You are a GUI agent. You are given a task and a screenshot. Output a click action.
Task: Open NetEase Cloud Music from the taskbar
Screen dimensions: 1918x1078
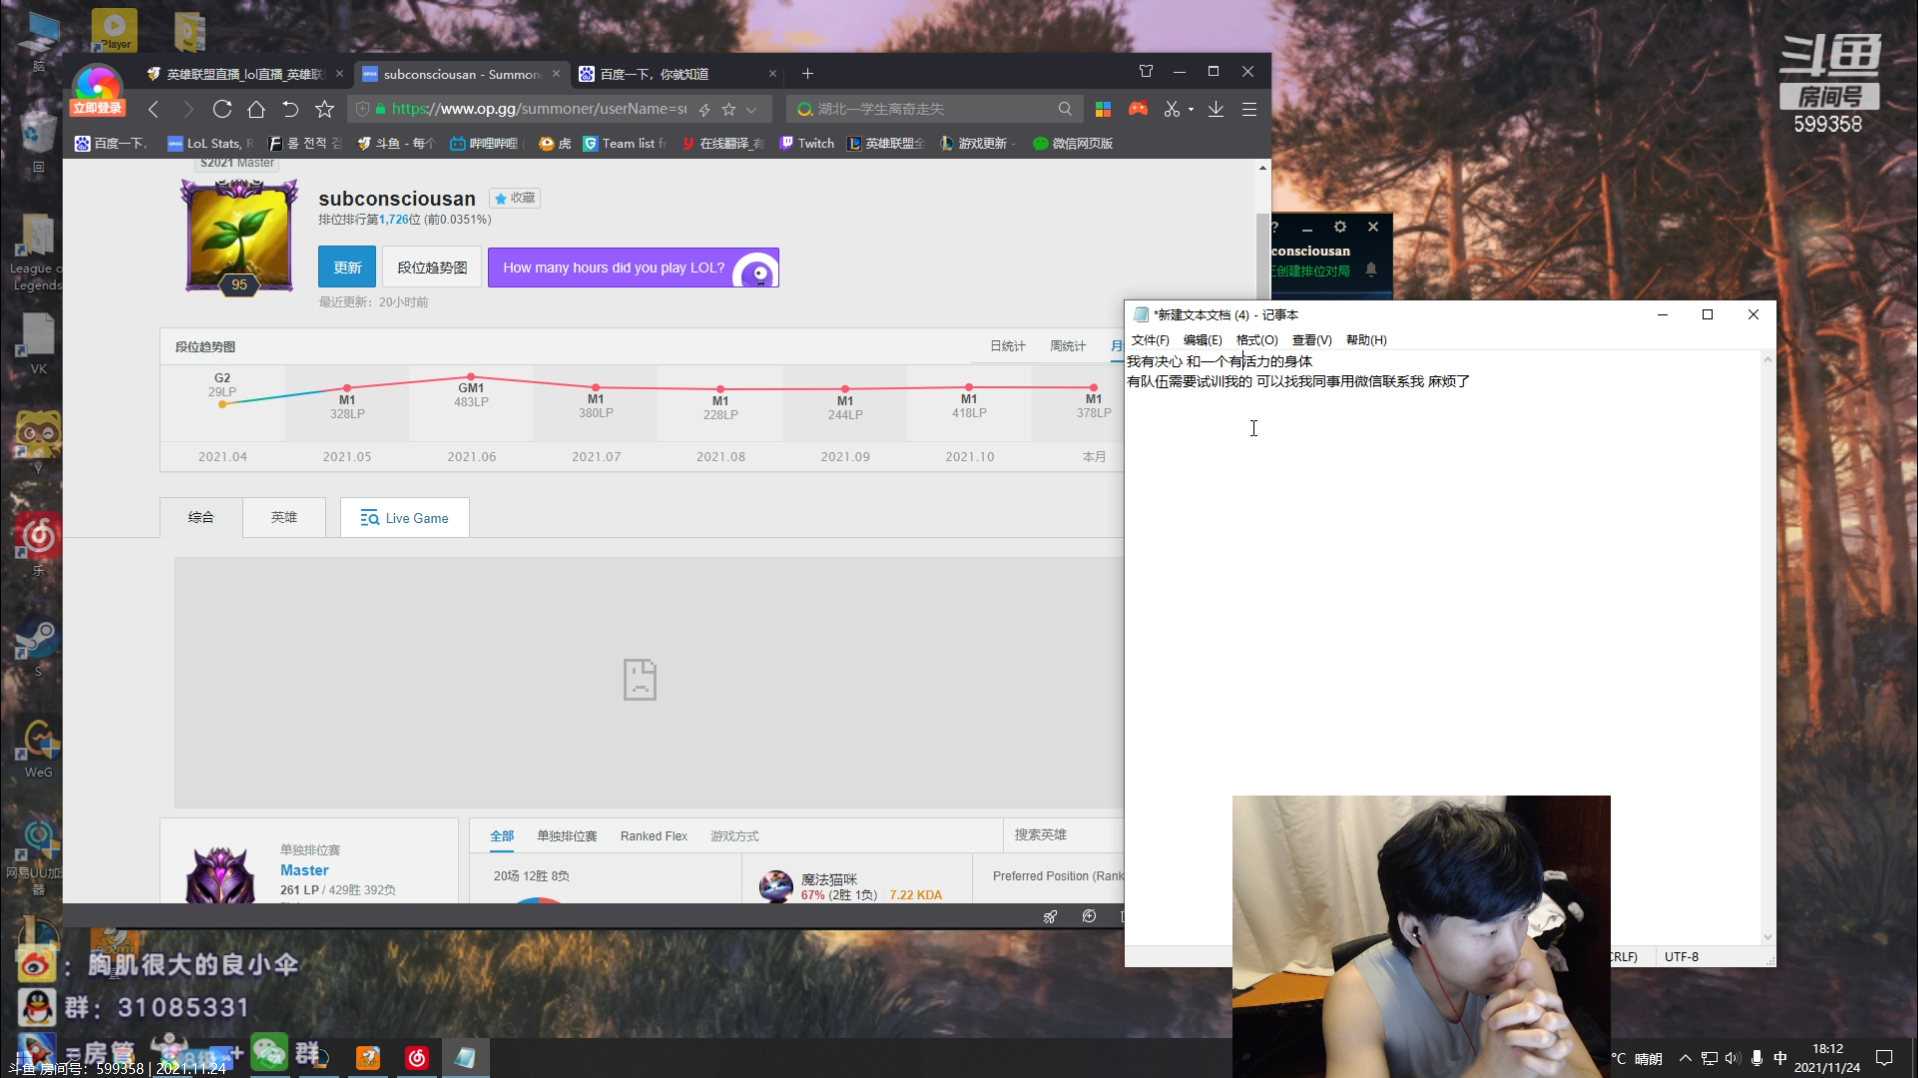(417, 1057)
